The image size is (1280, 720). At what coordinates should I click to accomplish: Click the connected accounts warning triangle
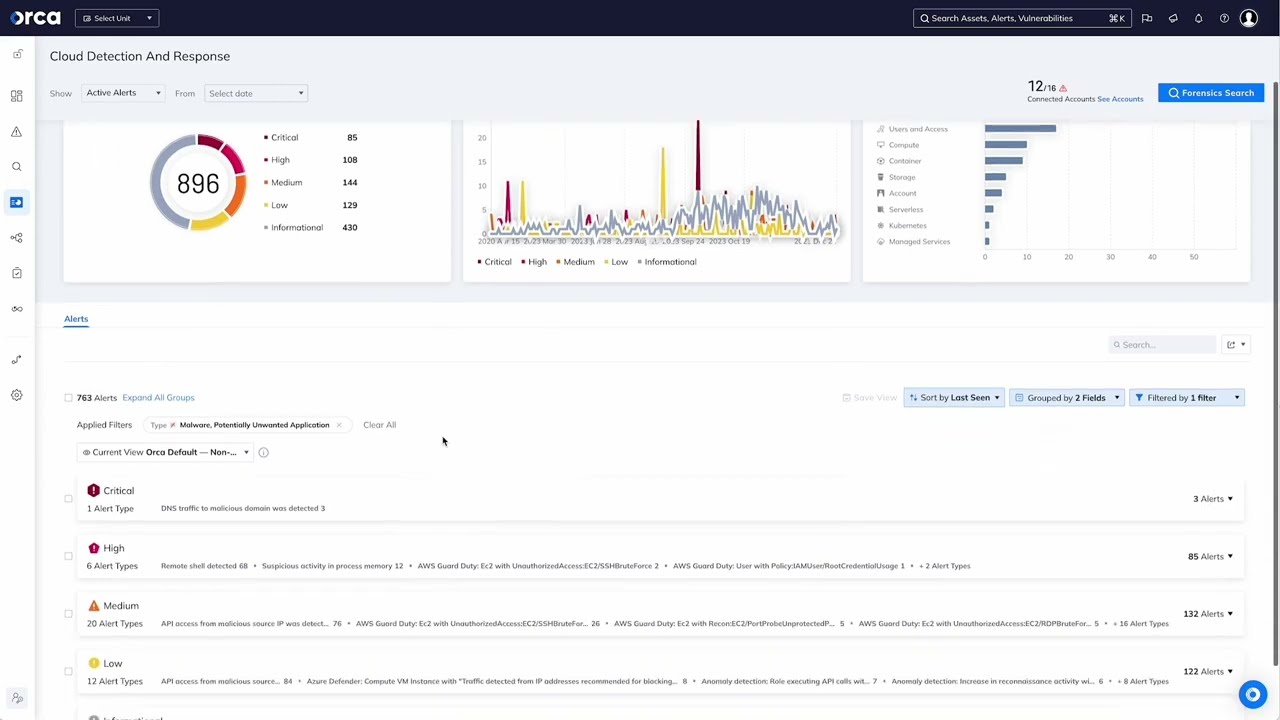pos(1062,88)
